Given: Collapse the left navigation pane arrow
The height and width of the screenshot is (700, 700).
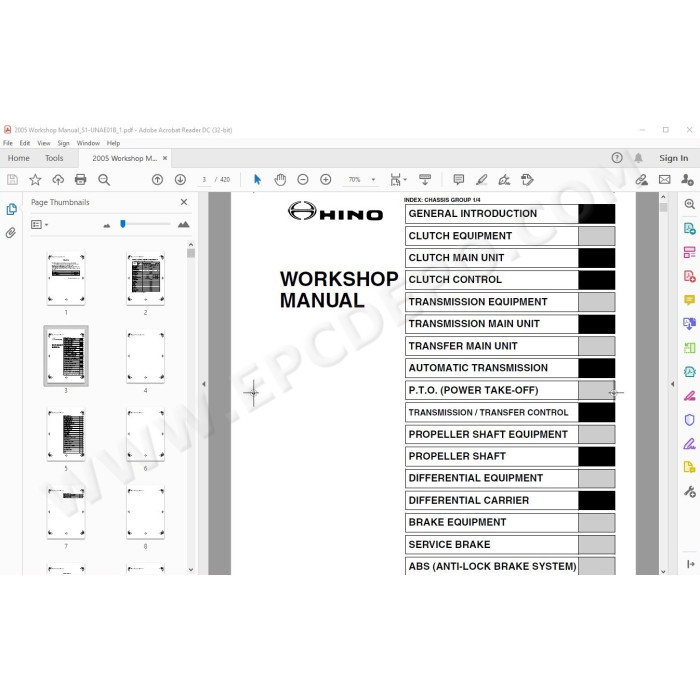Looking at the screenshot, I should tap(204, 383).
